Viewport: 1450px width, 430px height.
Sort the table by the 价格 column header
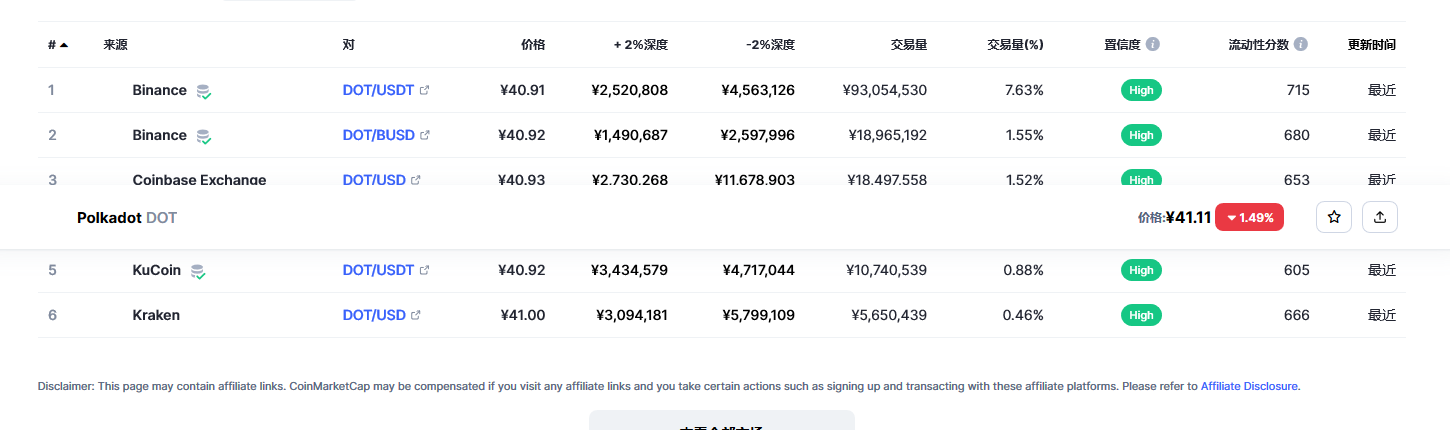pos(533,45)
